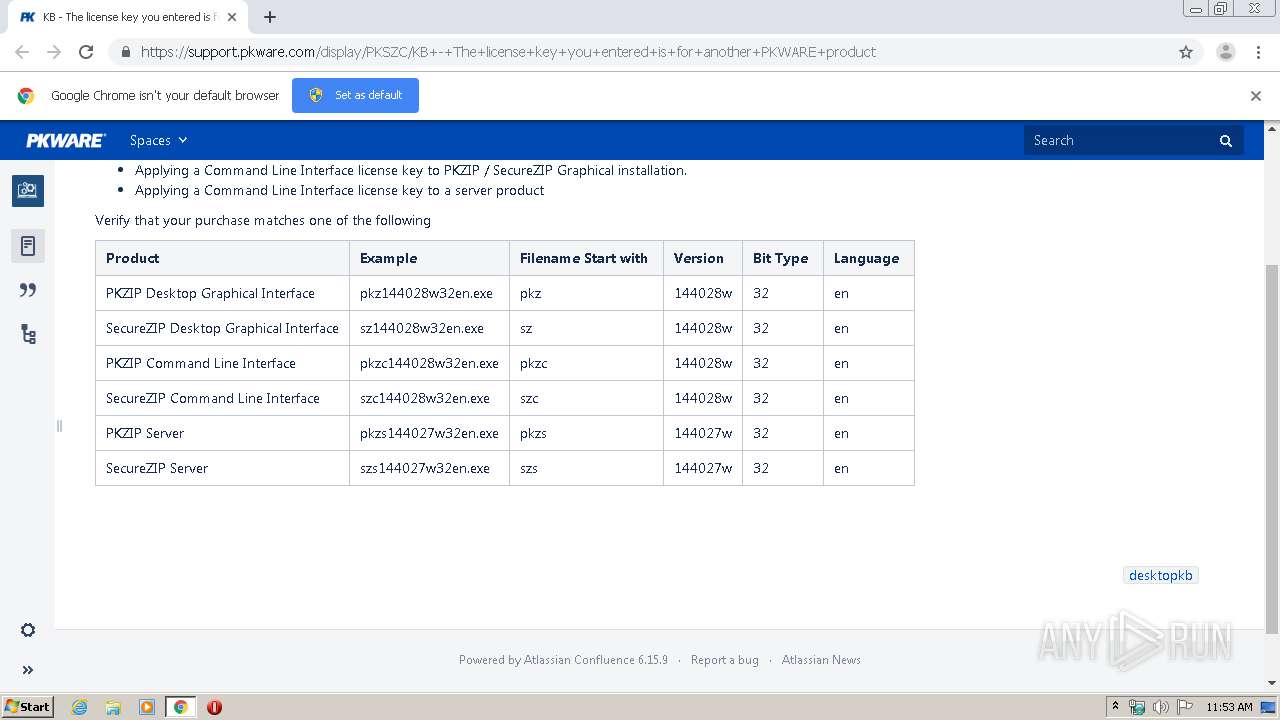Click cell PKZIP Command Line Interface

click(222, 363)
